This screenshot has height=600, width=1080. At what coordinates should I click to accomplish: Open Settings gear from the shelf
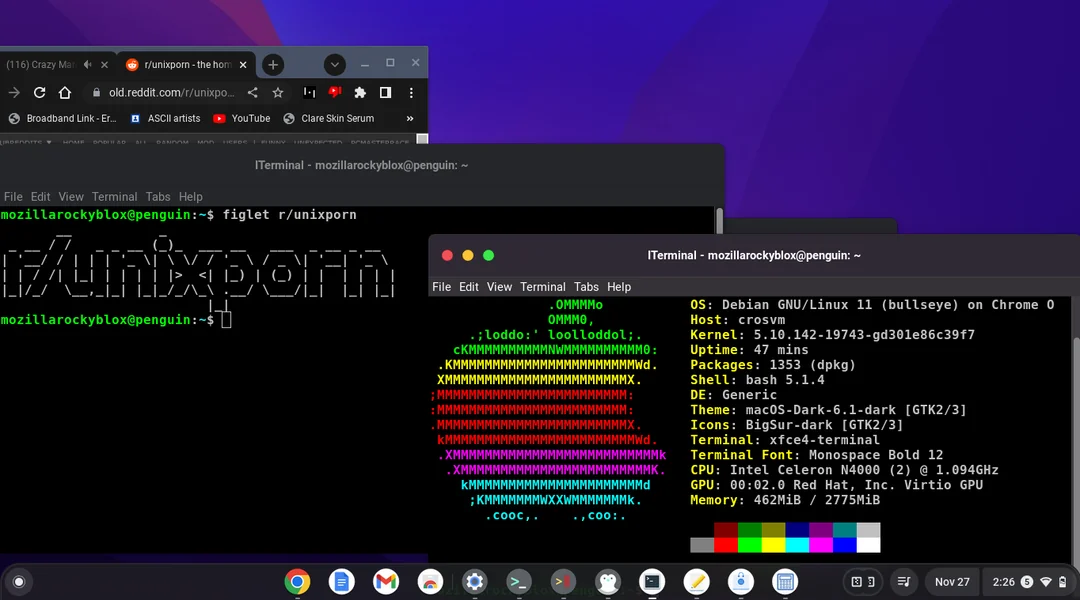[474, 582]
